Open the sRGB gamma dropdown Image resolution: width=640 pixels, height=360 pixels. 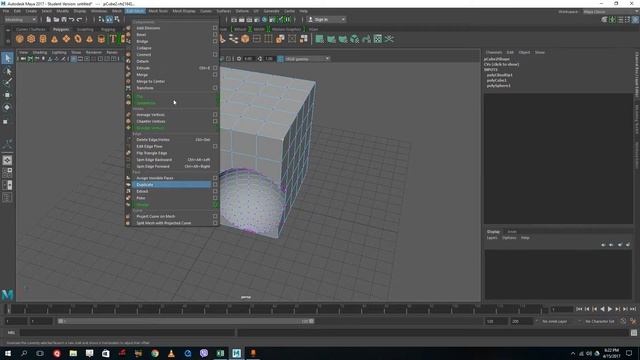point(307,59)
